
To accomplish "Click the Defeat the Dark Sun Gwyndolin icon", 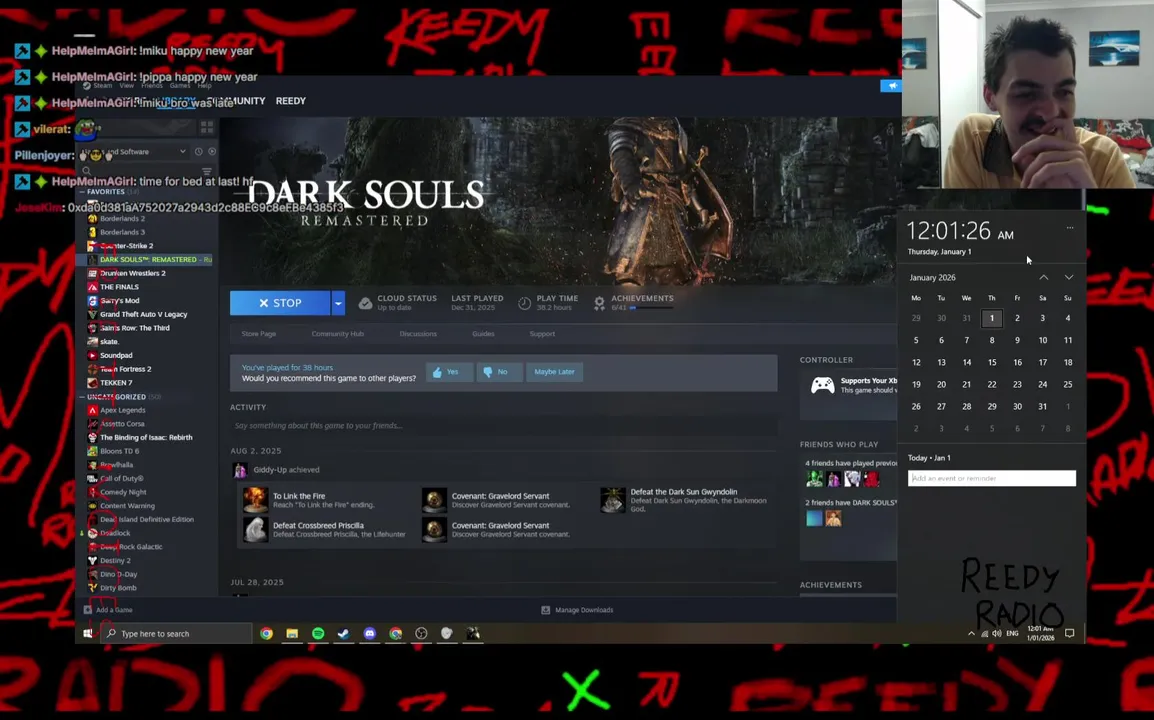I will click(x=612, y=499).
